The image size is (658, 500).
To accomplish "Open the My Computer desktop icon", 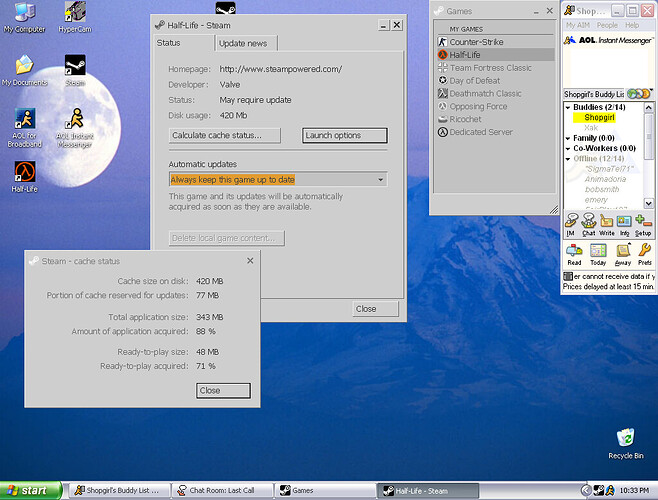I will click(x=24, y=17).
